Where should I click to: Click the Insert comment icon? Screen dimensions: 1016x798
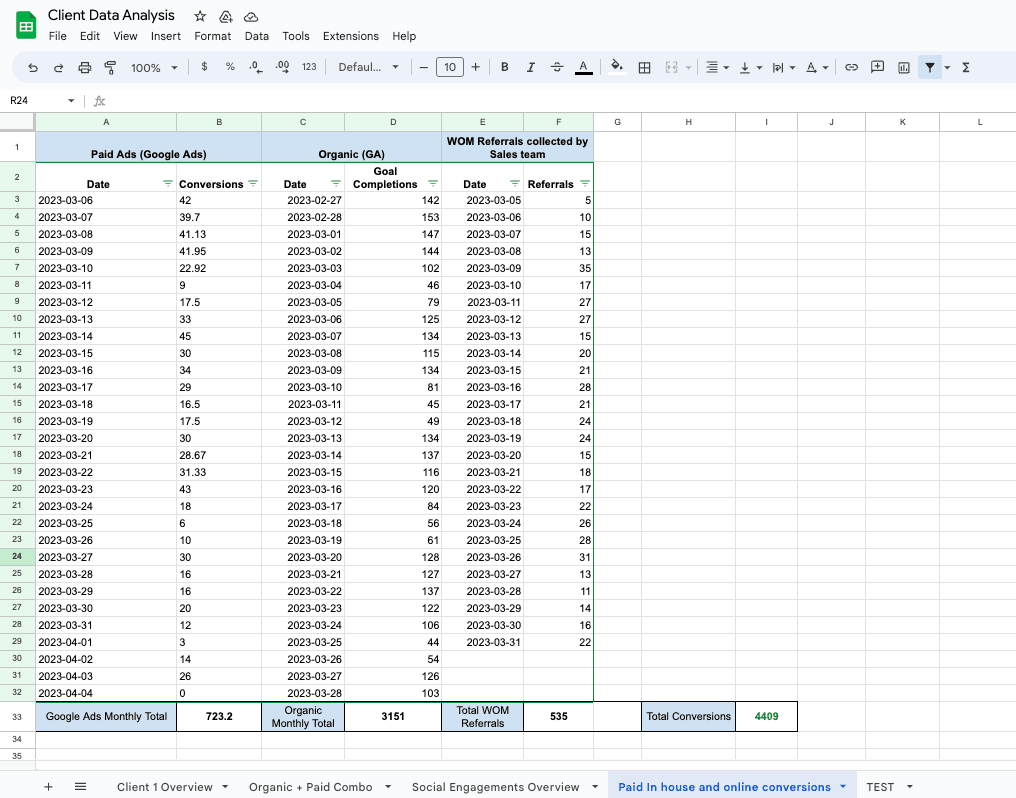(878, 67)
